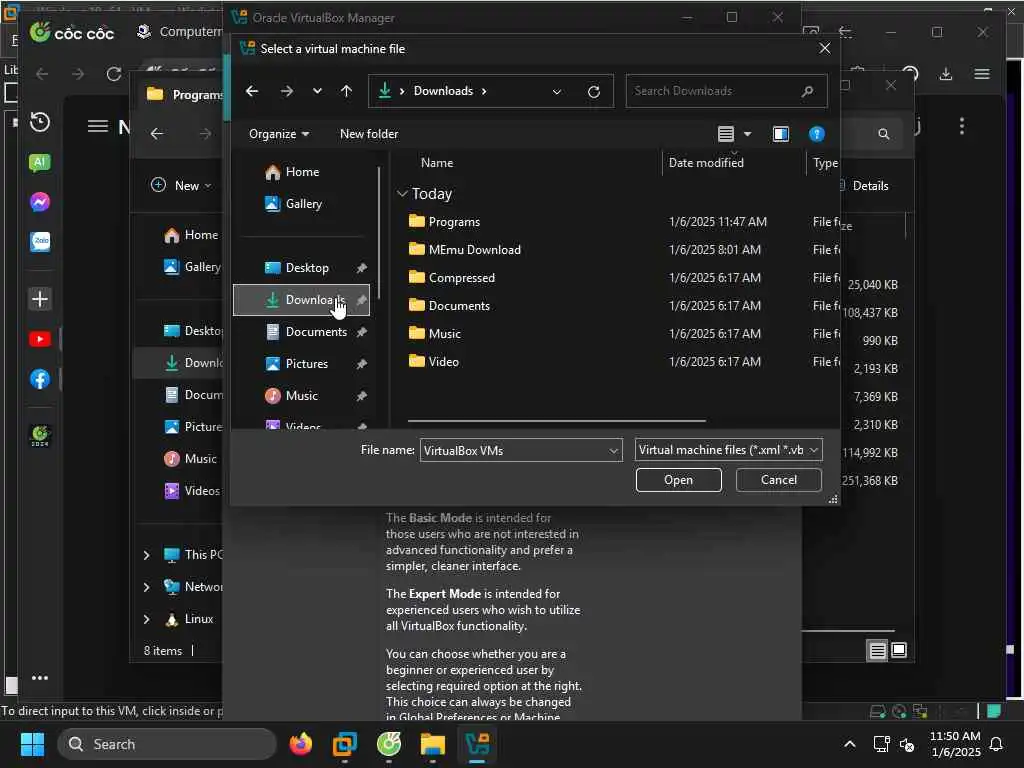
Task: Open Coc Coc downloads icon
Action: [946, 74]
